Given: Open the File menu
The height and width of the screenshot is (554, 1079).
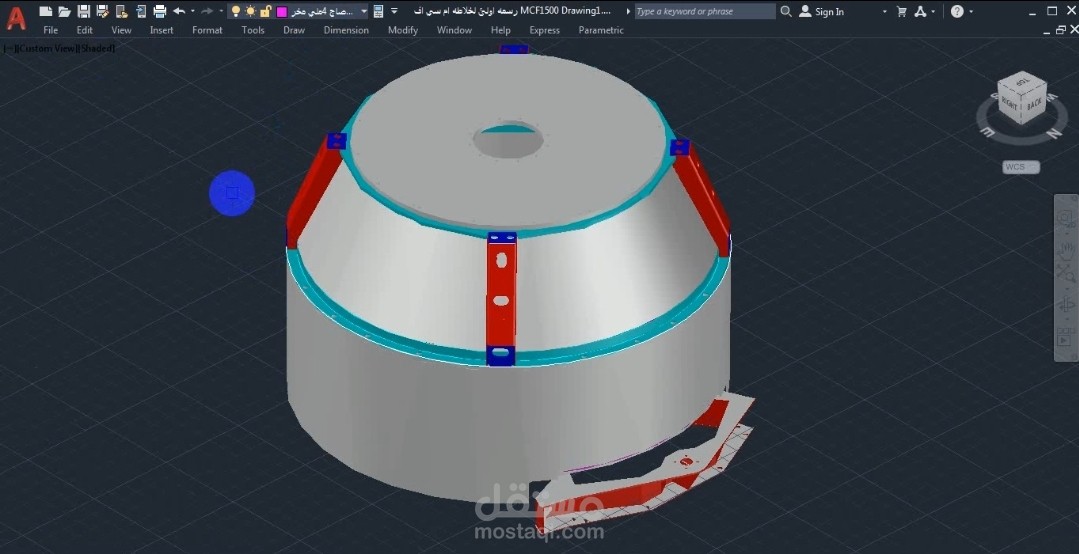Looking at the screenshot, I should [x=50, y=30].
